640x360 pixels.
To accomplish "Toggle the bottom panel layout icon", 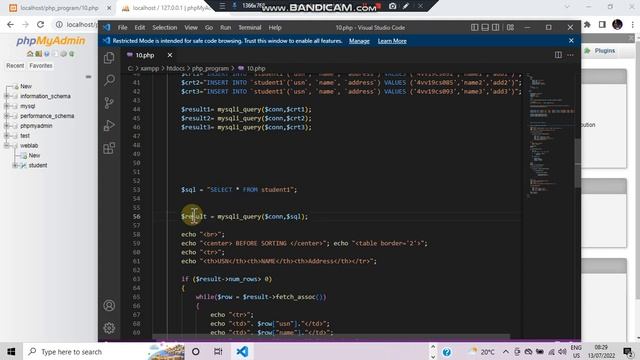I will click(485, 27).
